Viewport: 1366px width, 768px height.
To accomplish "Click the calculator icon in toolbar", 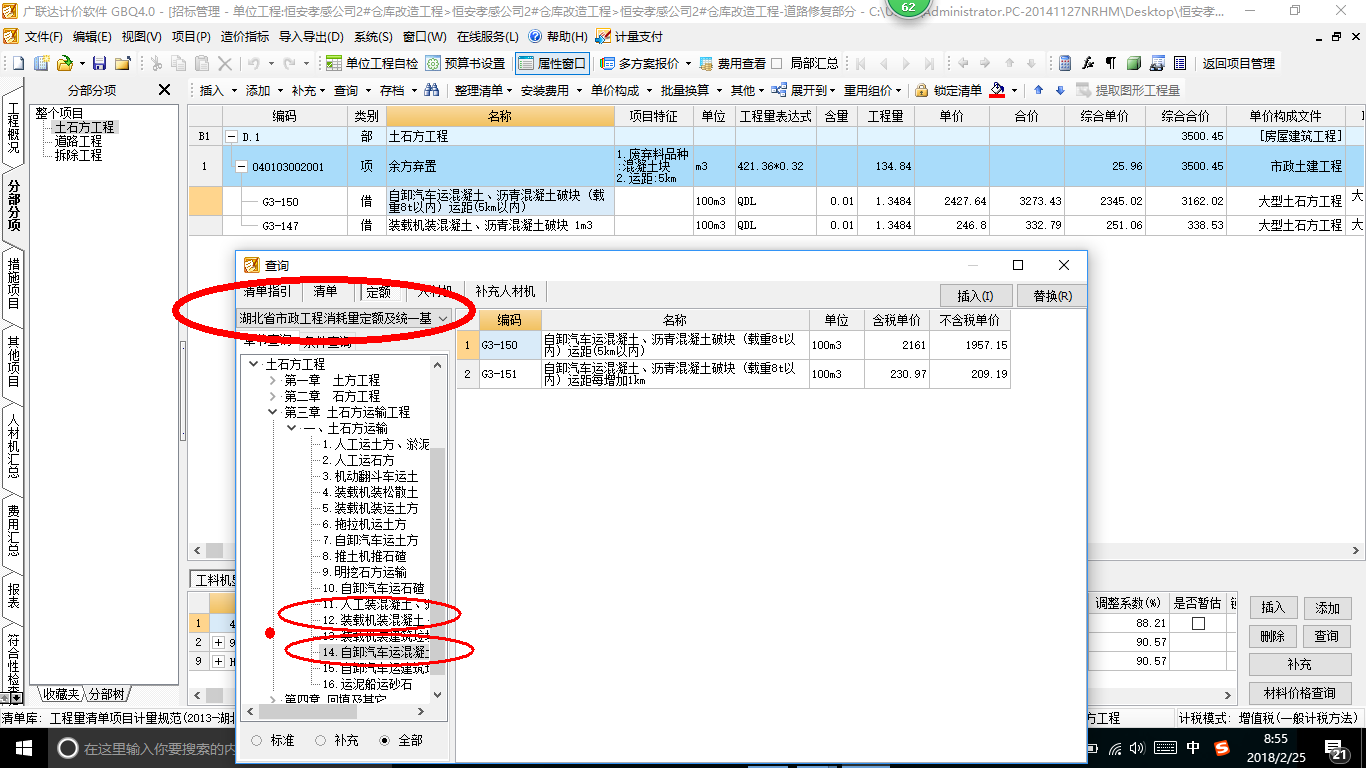I will [1065, 63].
